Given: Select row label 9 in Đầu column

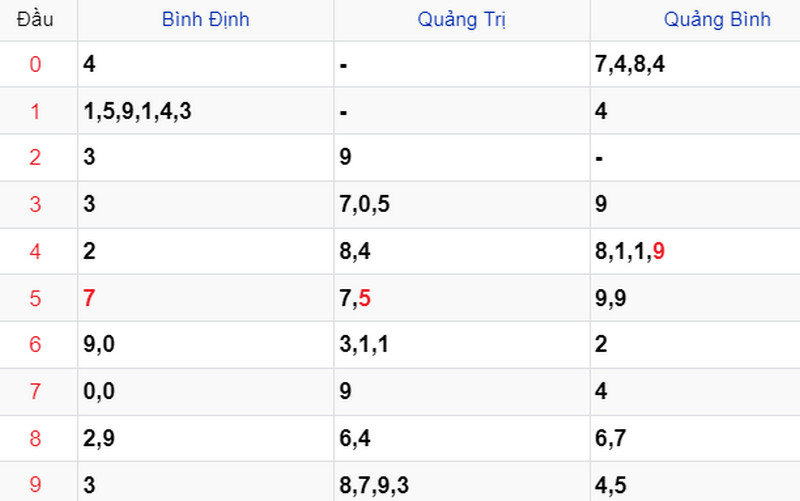Looking at the screenshot, I should (35, 485).
